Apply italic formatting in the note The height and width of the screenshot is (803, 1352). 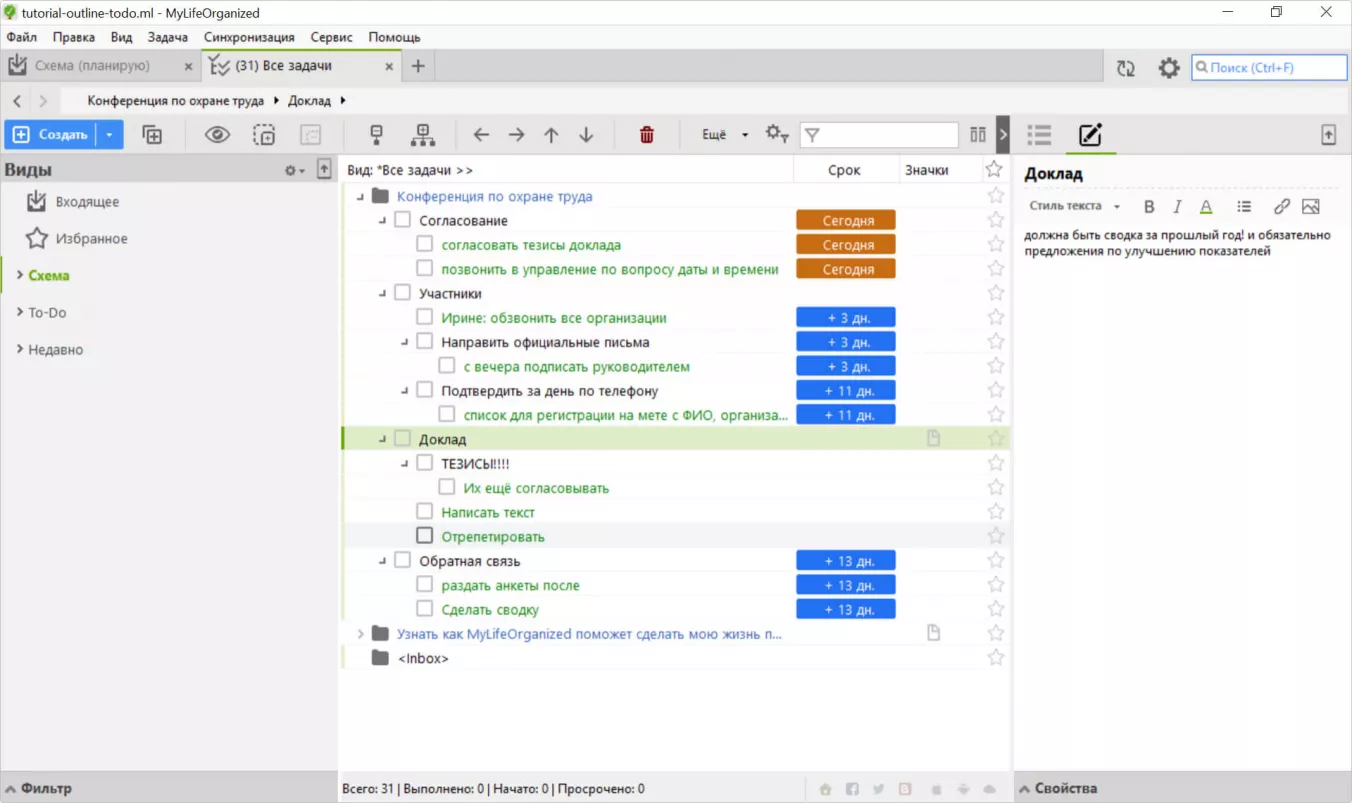pos(1177,207)
